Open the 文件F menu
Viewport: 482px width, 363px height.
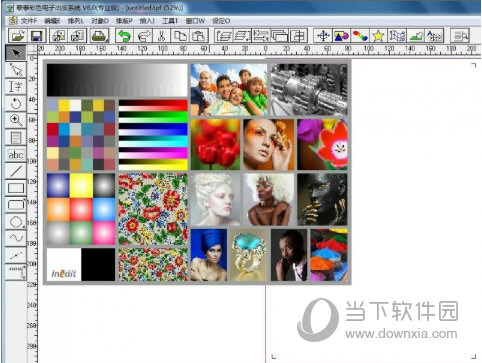pyautogui.click(x=29, y=21)
